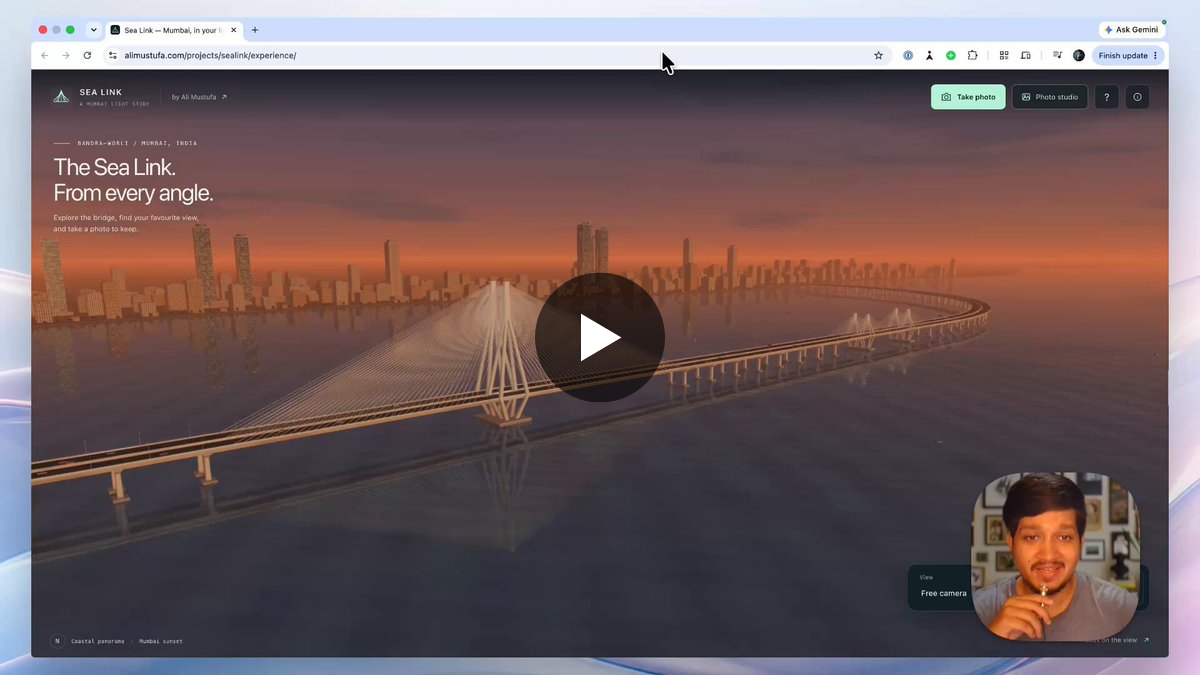Open the Extensions puzzle menu
Image resolution: width=1200 pixels, height=675 pixels.
972,56
